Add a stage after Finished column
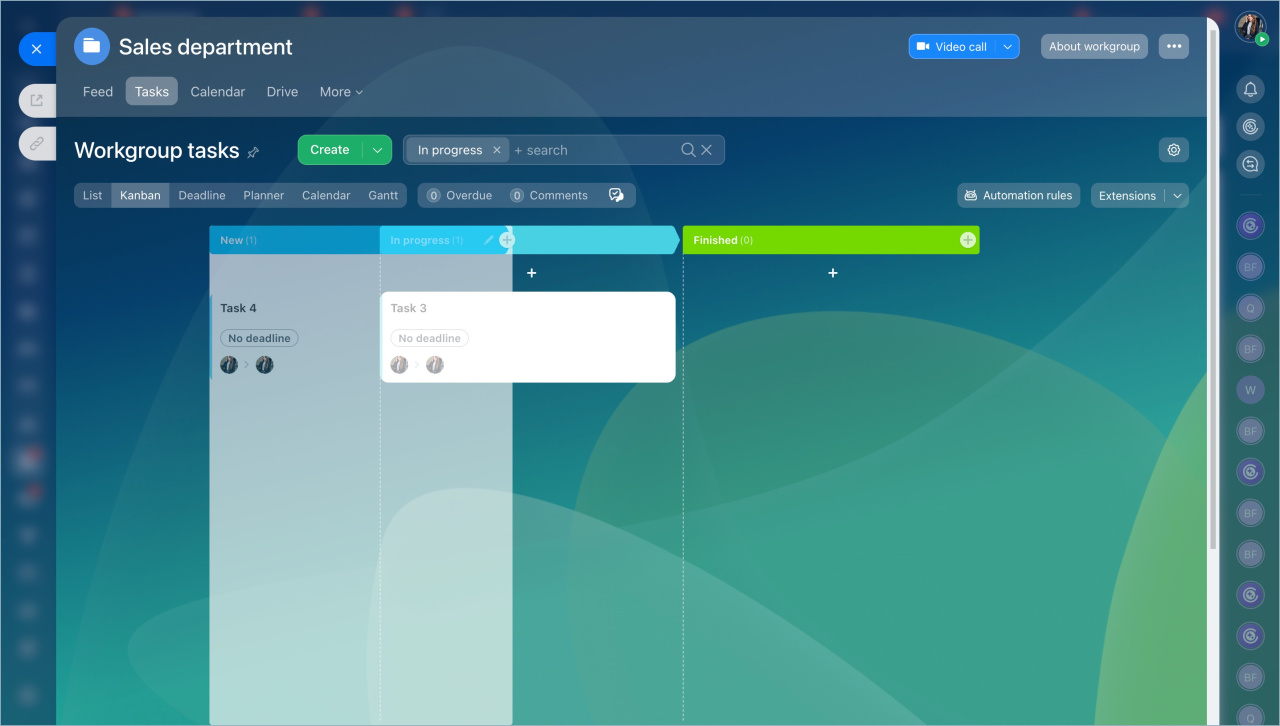Image resolution: width=1280 pixels, height=726 pixels. [x=967, y=240]
